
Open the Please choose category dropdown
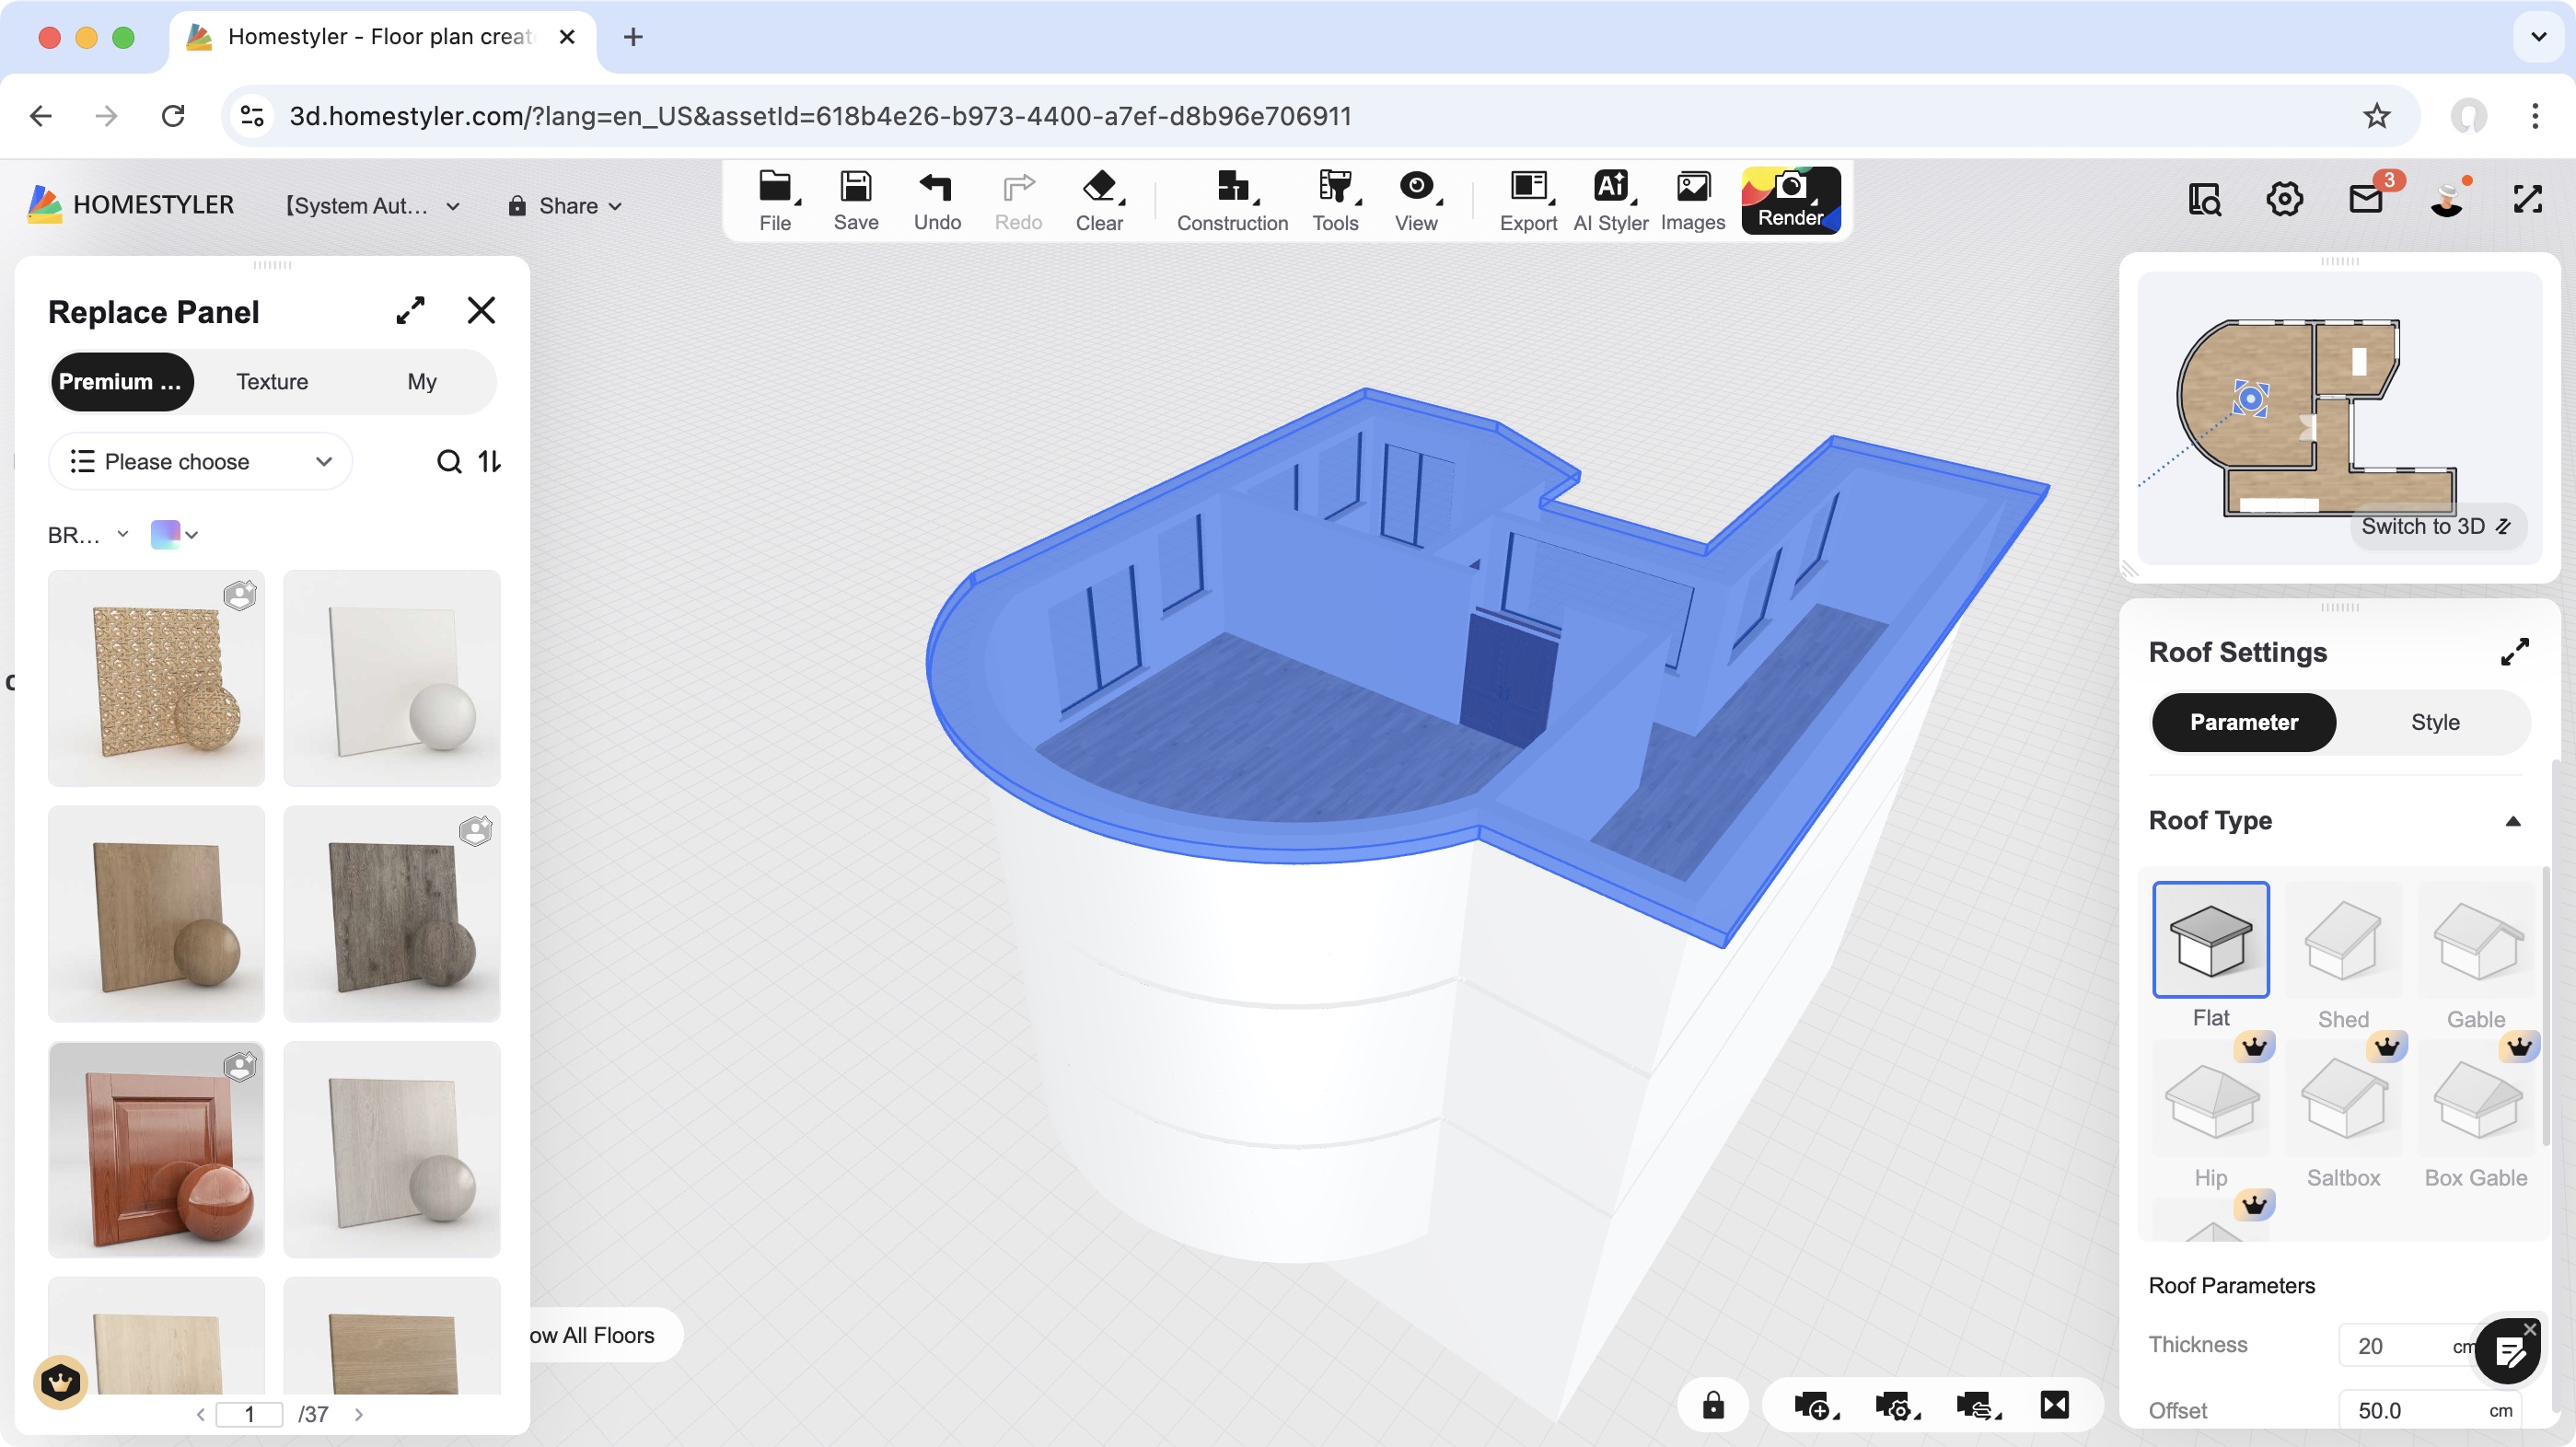tap(200, 462)
